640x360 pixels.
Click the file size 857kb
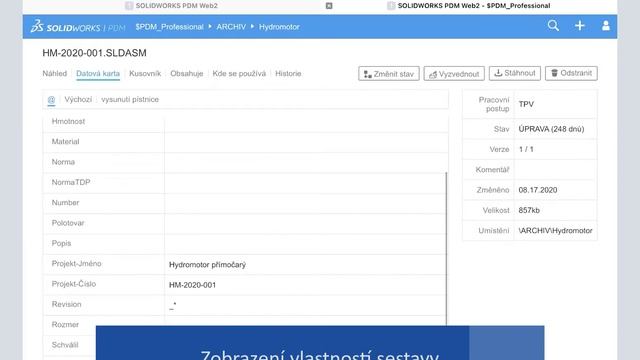click(529, 211)
